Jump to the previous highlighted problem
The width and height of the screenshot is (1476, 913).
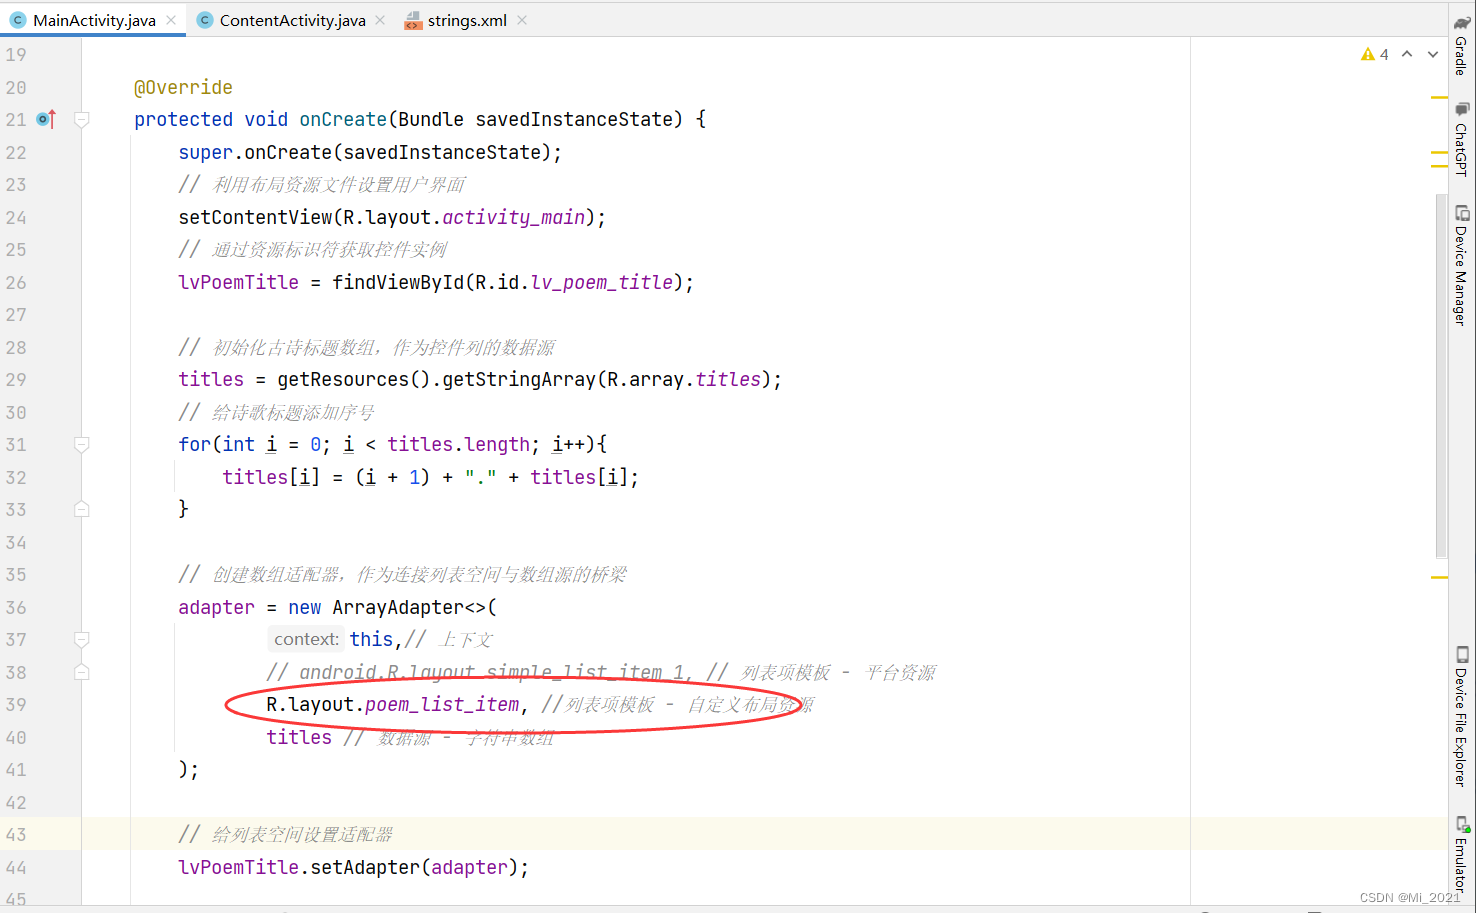coord(1407,54)
